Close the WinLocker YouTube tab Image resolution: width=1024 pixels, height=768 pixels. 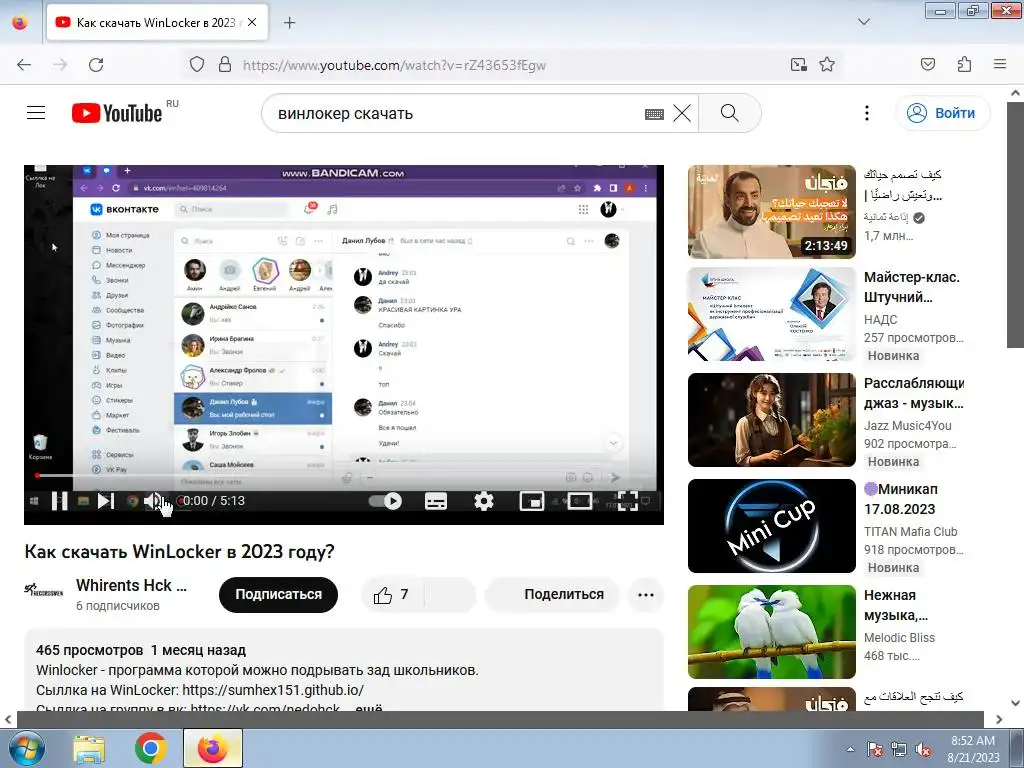coord(252,22)
